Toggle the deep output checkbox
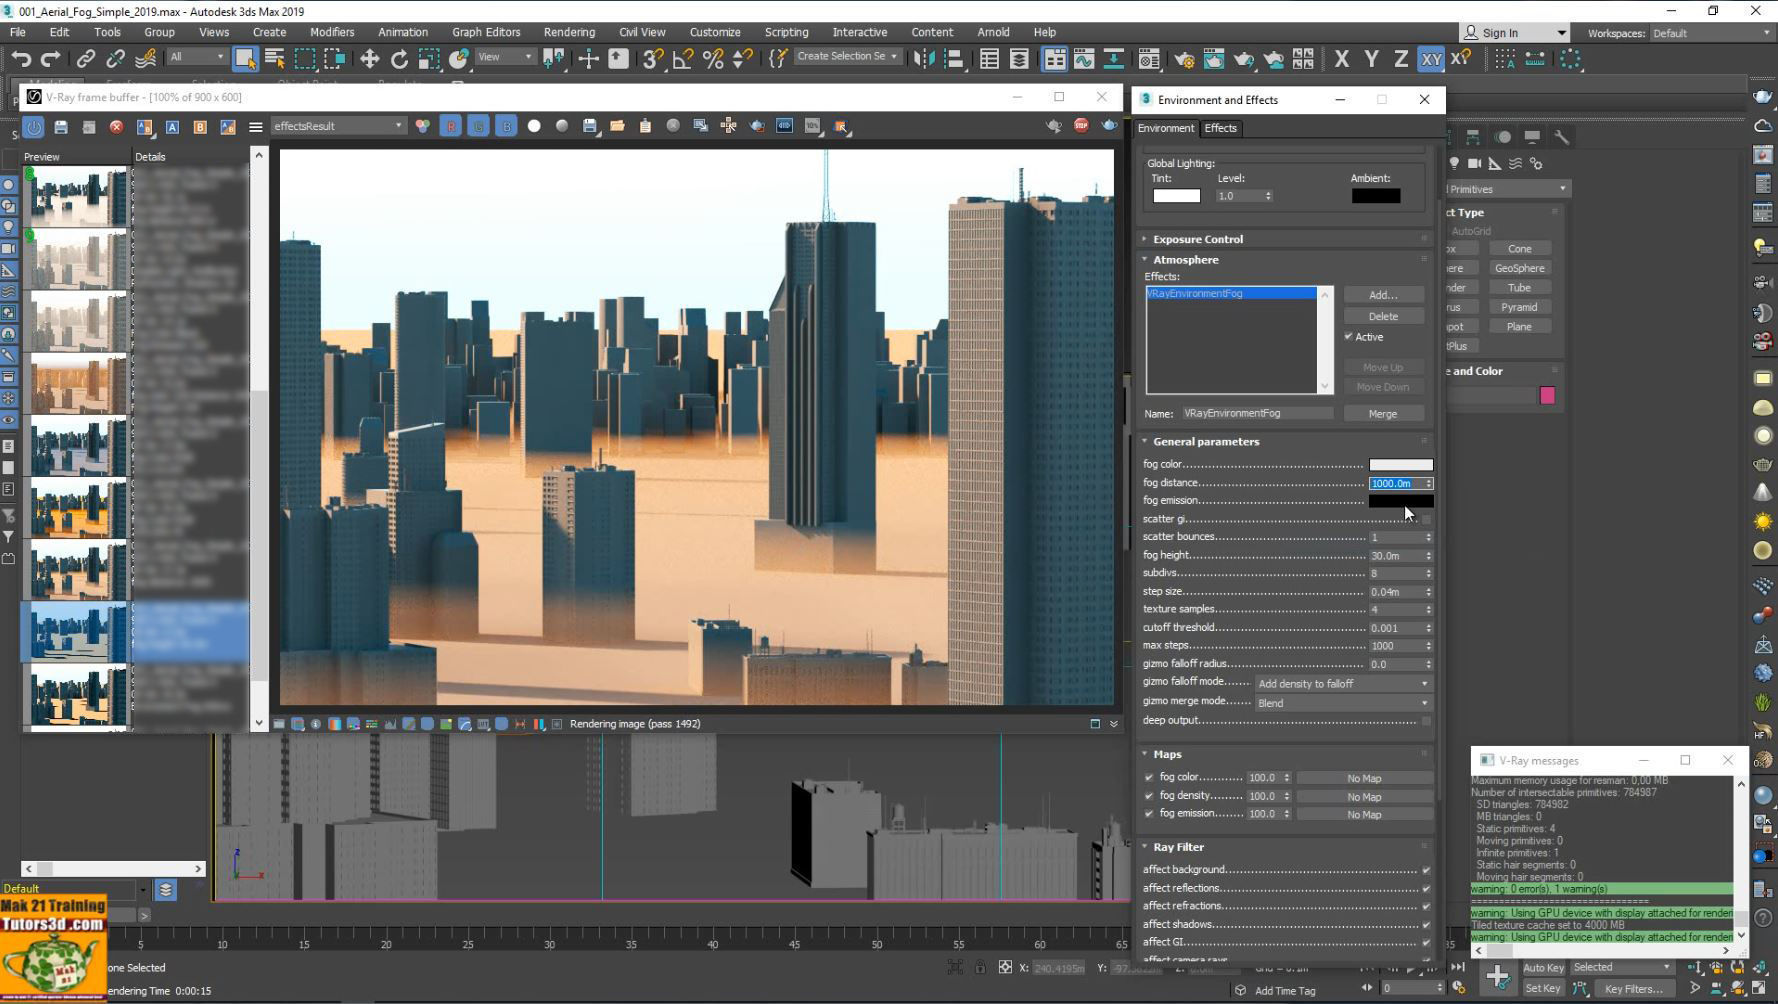Image resolution: width=1778 pixels, height=1004 pixels. pos(1427,721)
